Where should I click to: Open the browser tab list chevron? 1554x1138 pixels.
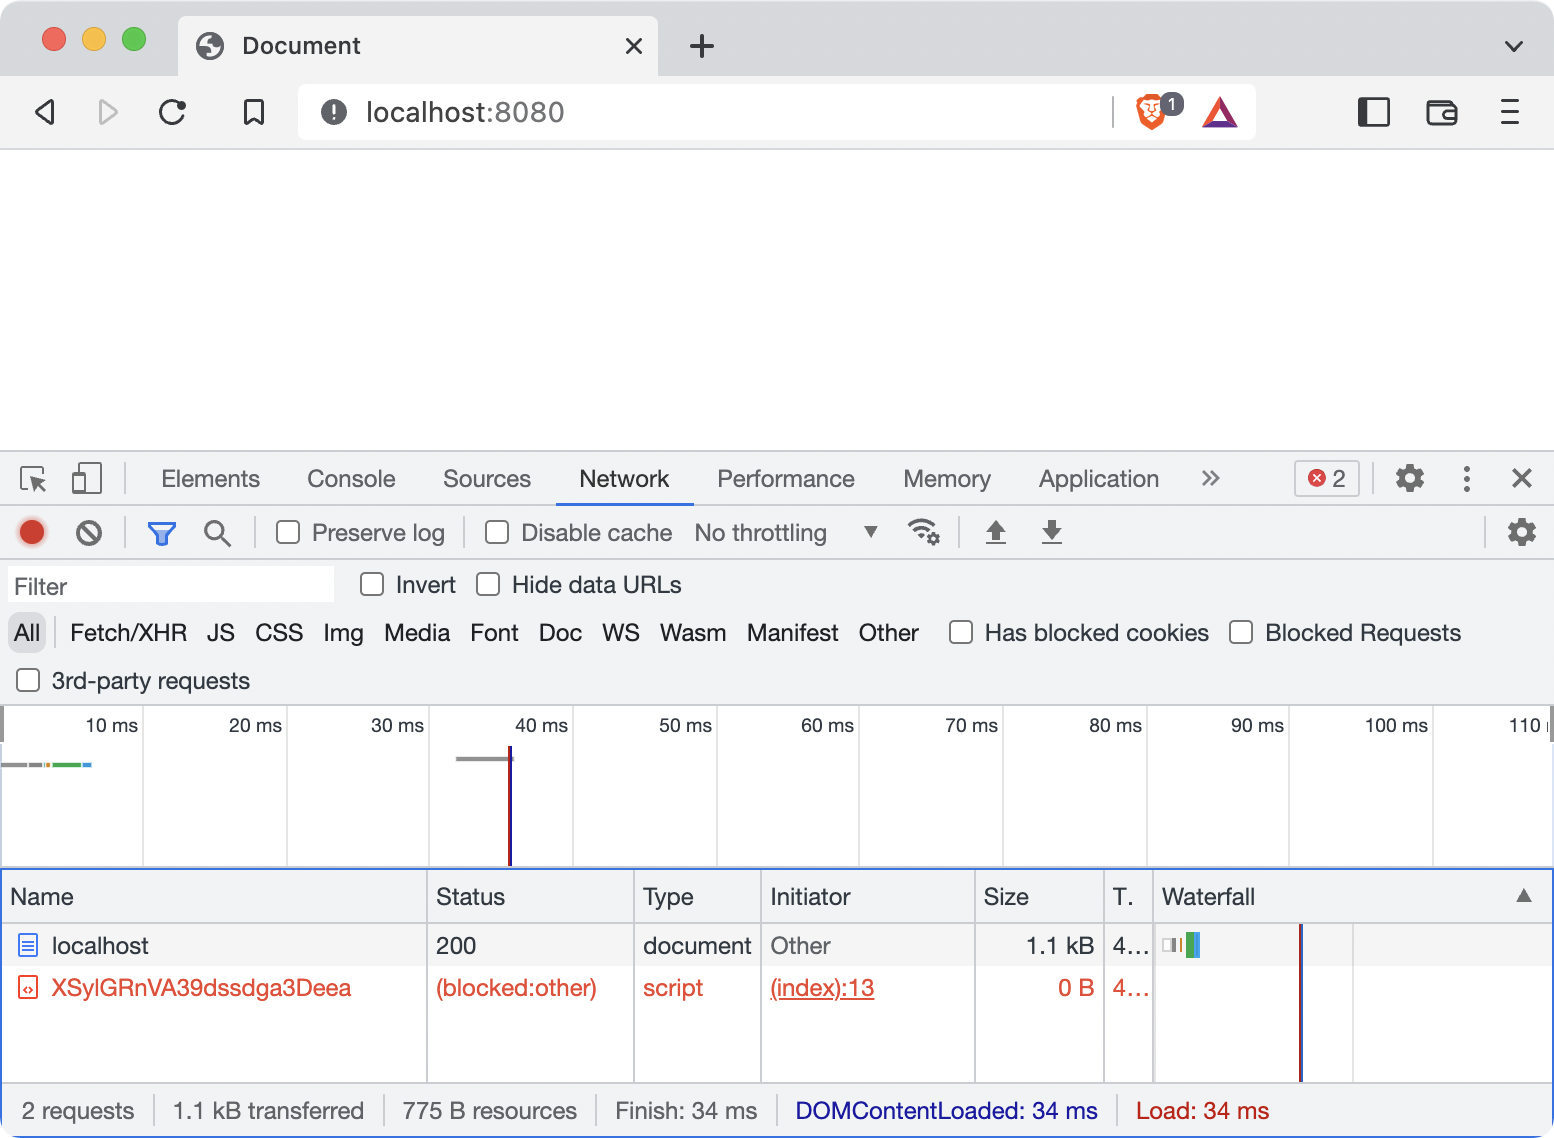(1513, 46)
